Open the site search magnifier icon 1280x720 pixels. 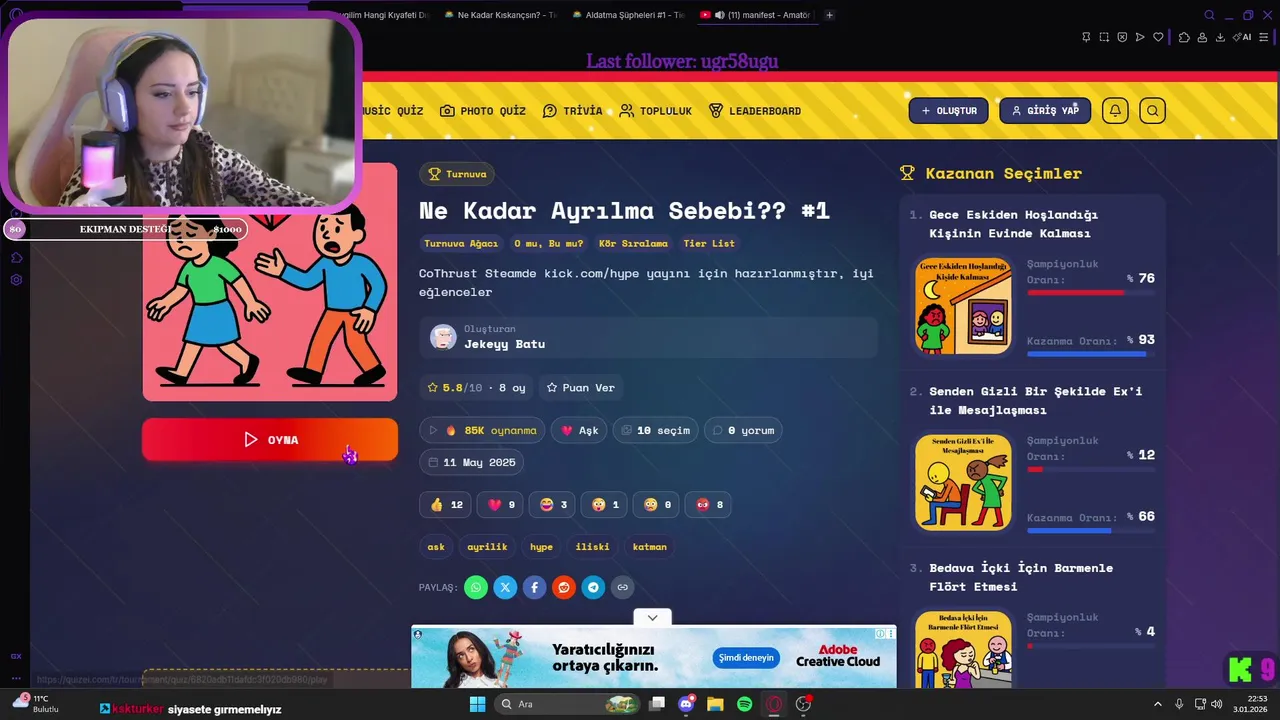pyautogui.click(x=1152, y=110)
